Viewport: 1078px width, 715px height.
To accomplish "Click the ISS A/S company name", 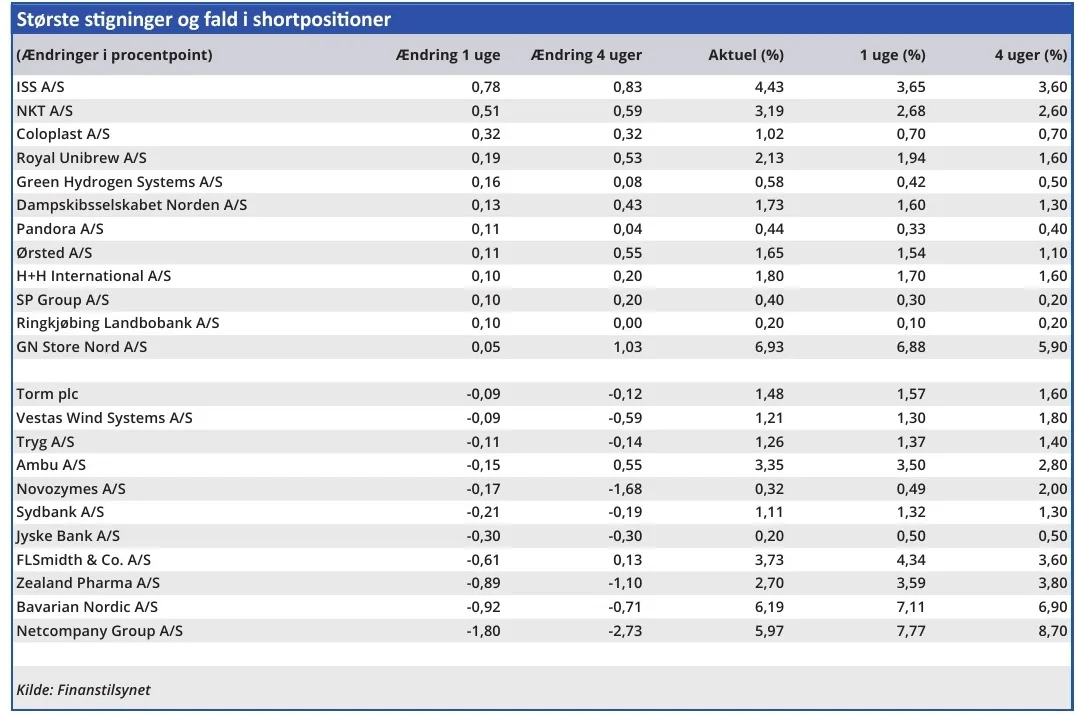I will [x=41, y=87].
